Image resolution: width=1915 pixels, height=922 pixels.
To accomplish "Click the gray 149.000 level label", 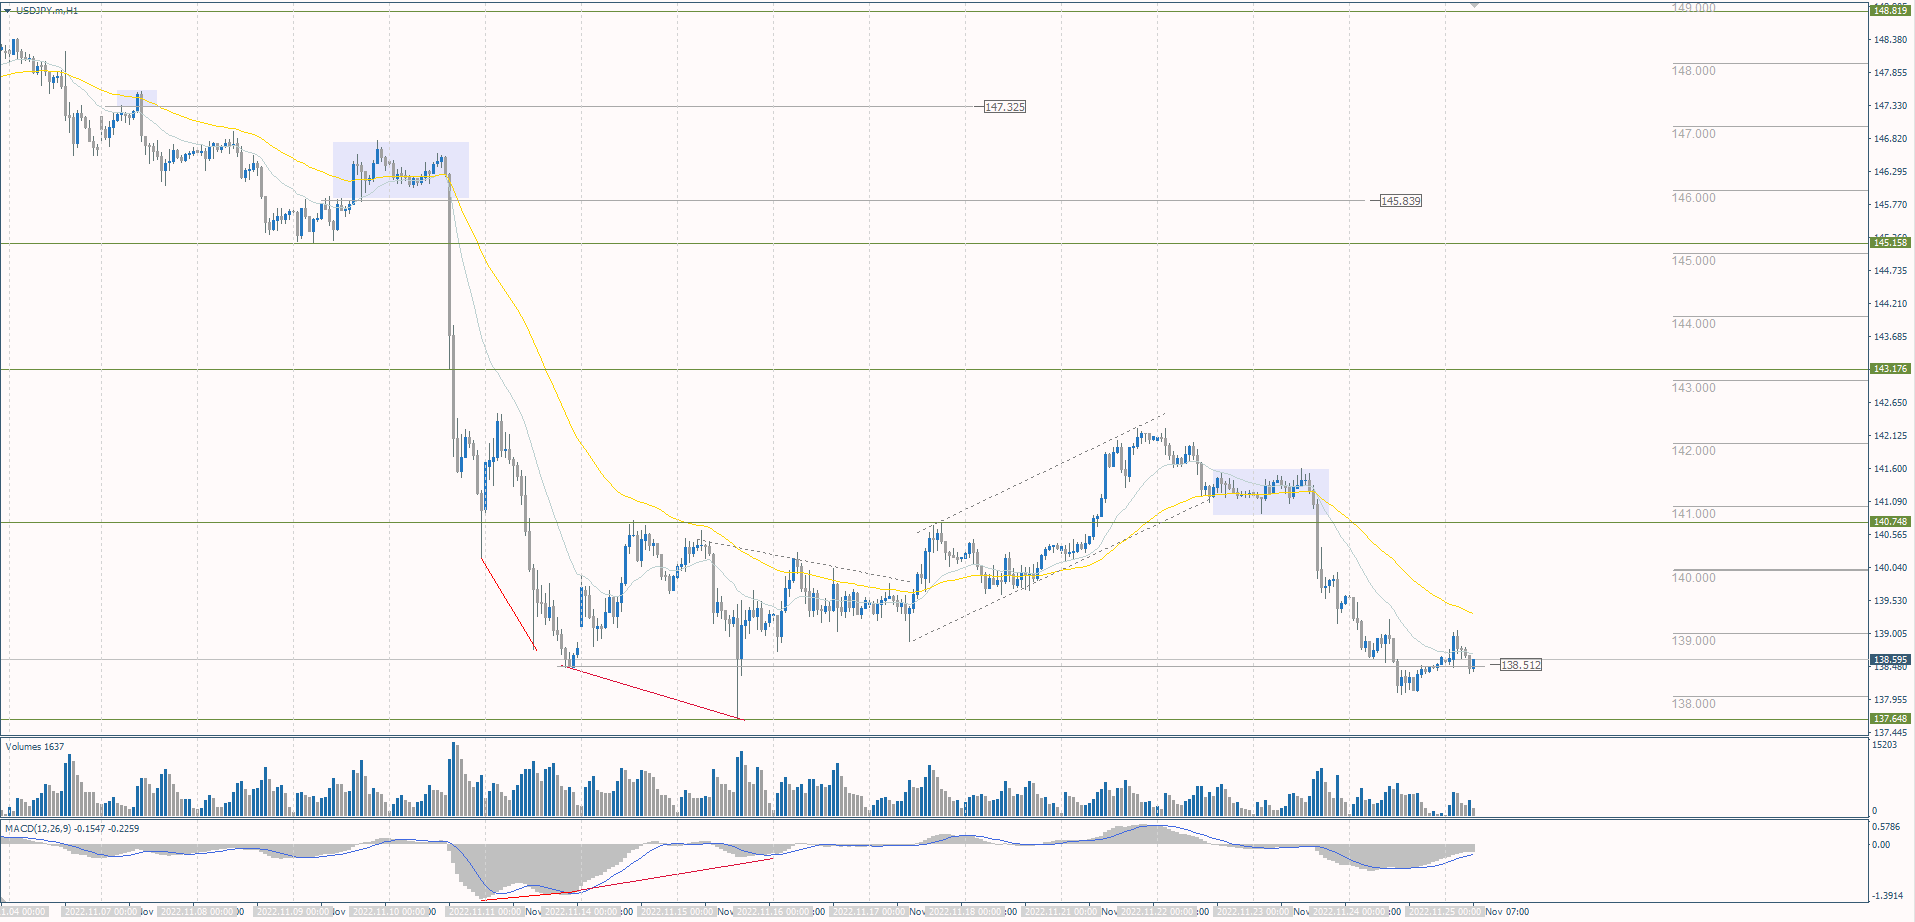I will pyautogui.click(x=1694, y=8).
